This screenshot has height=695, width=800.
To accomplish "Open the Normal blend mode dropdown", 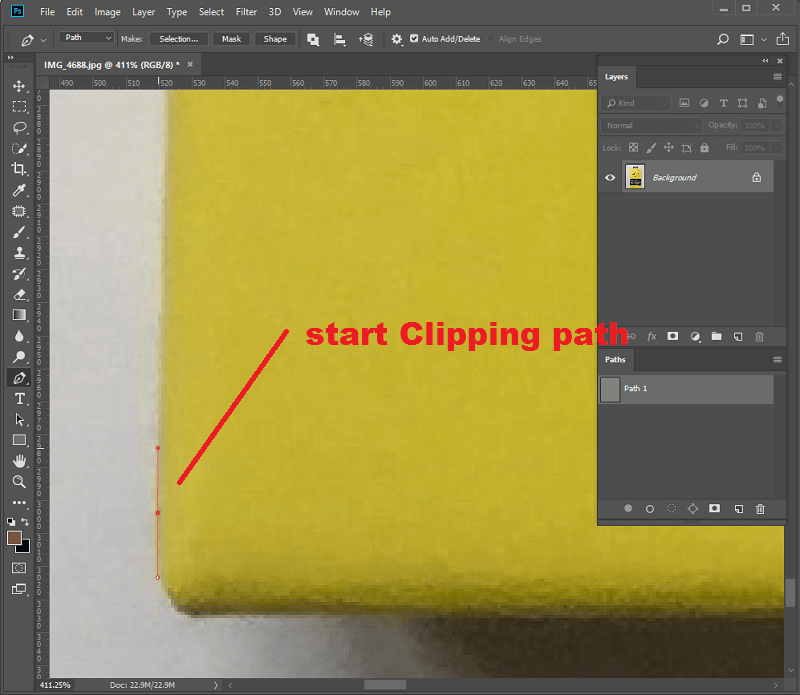I will point(652,125).
